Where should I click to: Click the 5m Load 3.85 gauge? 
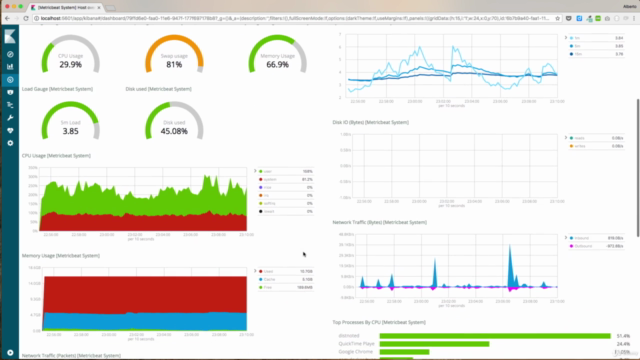coord(71,121)
